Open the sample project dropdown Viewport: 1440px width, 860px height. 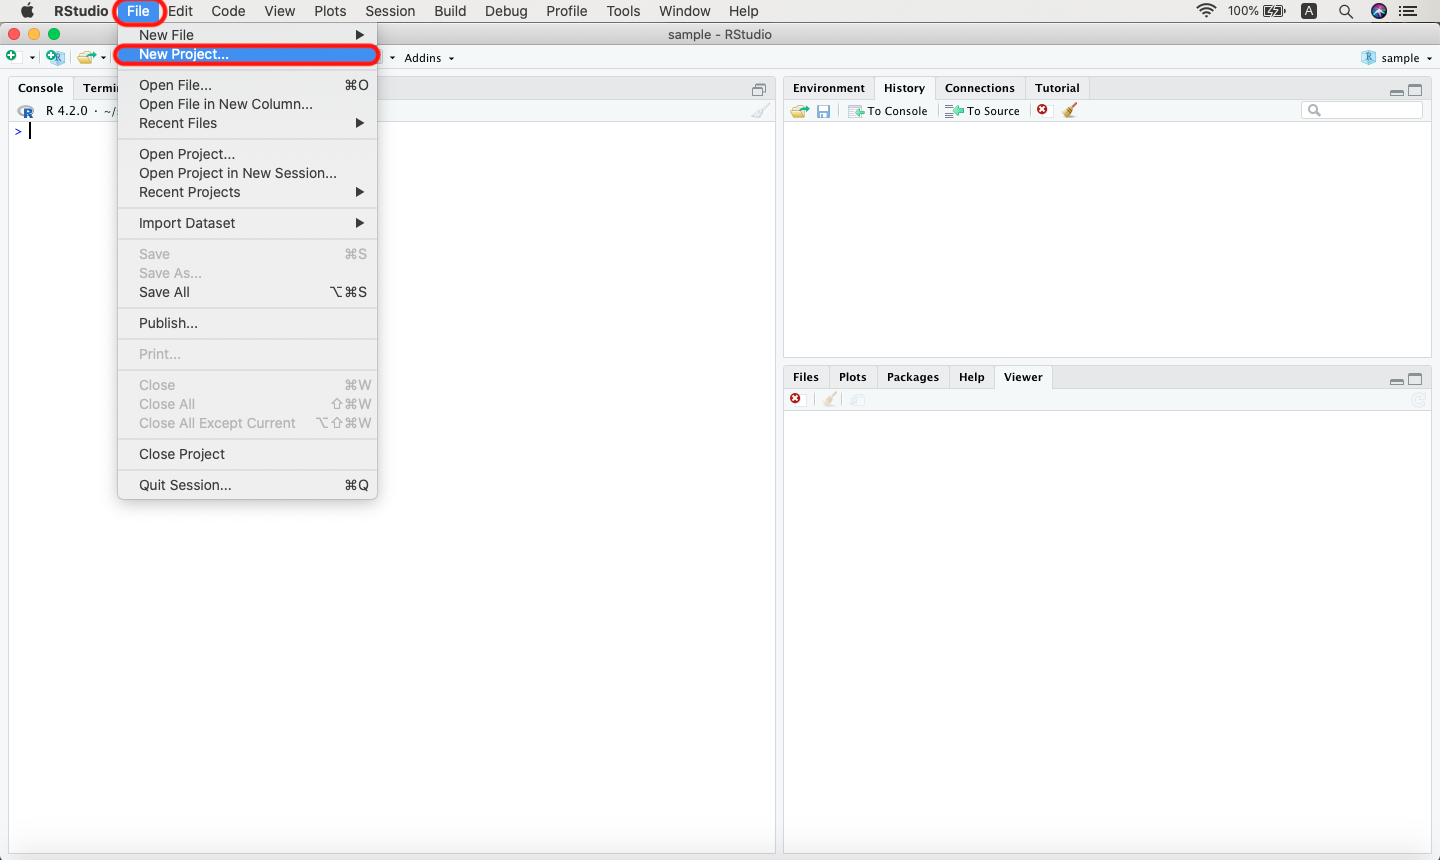click(1397, 58)
